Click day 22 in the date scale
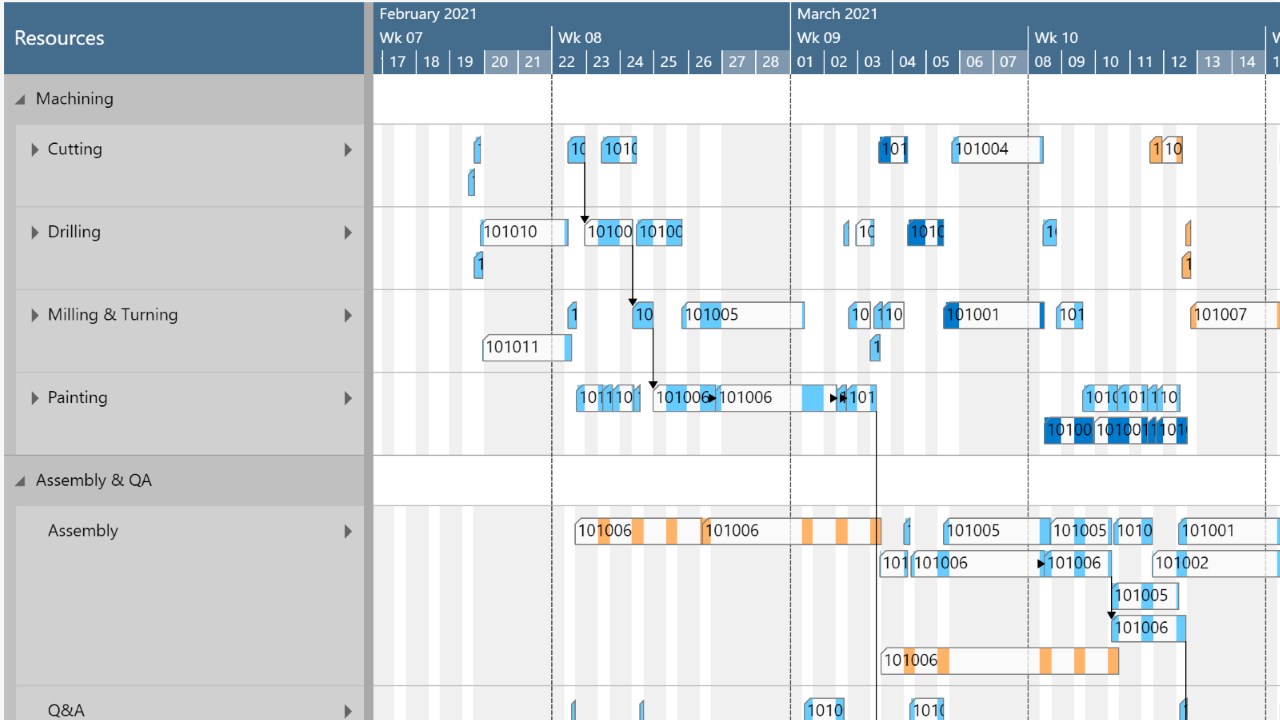This screenshot has height=720, width=1280. click(567, 62)
